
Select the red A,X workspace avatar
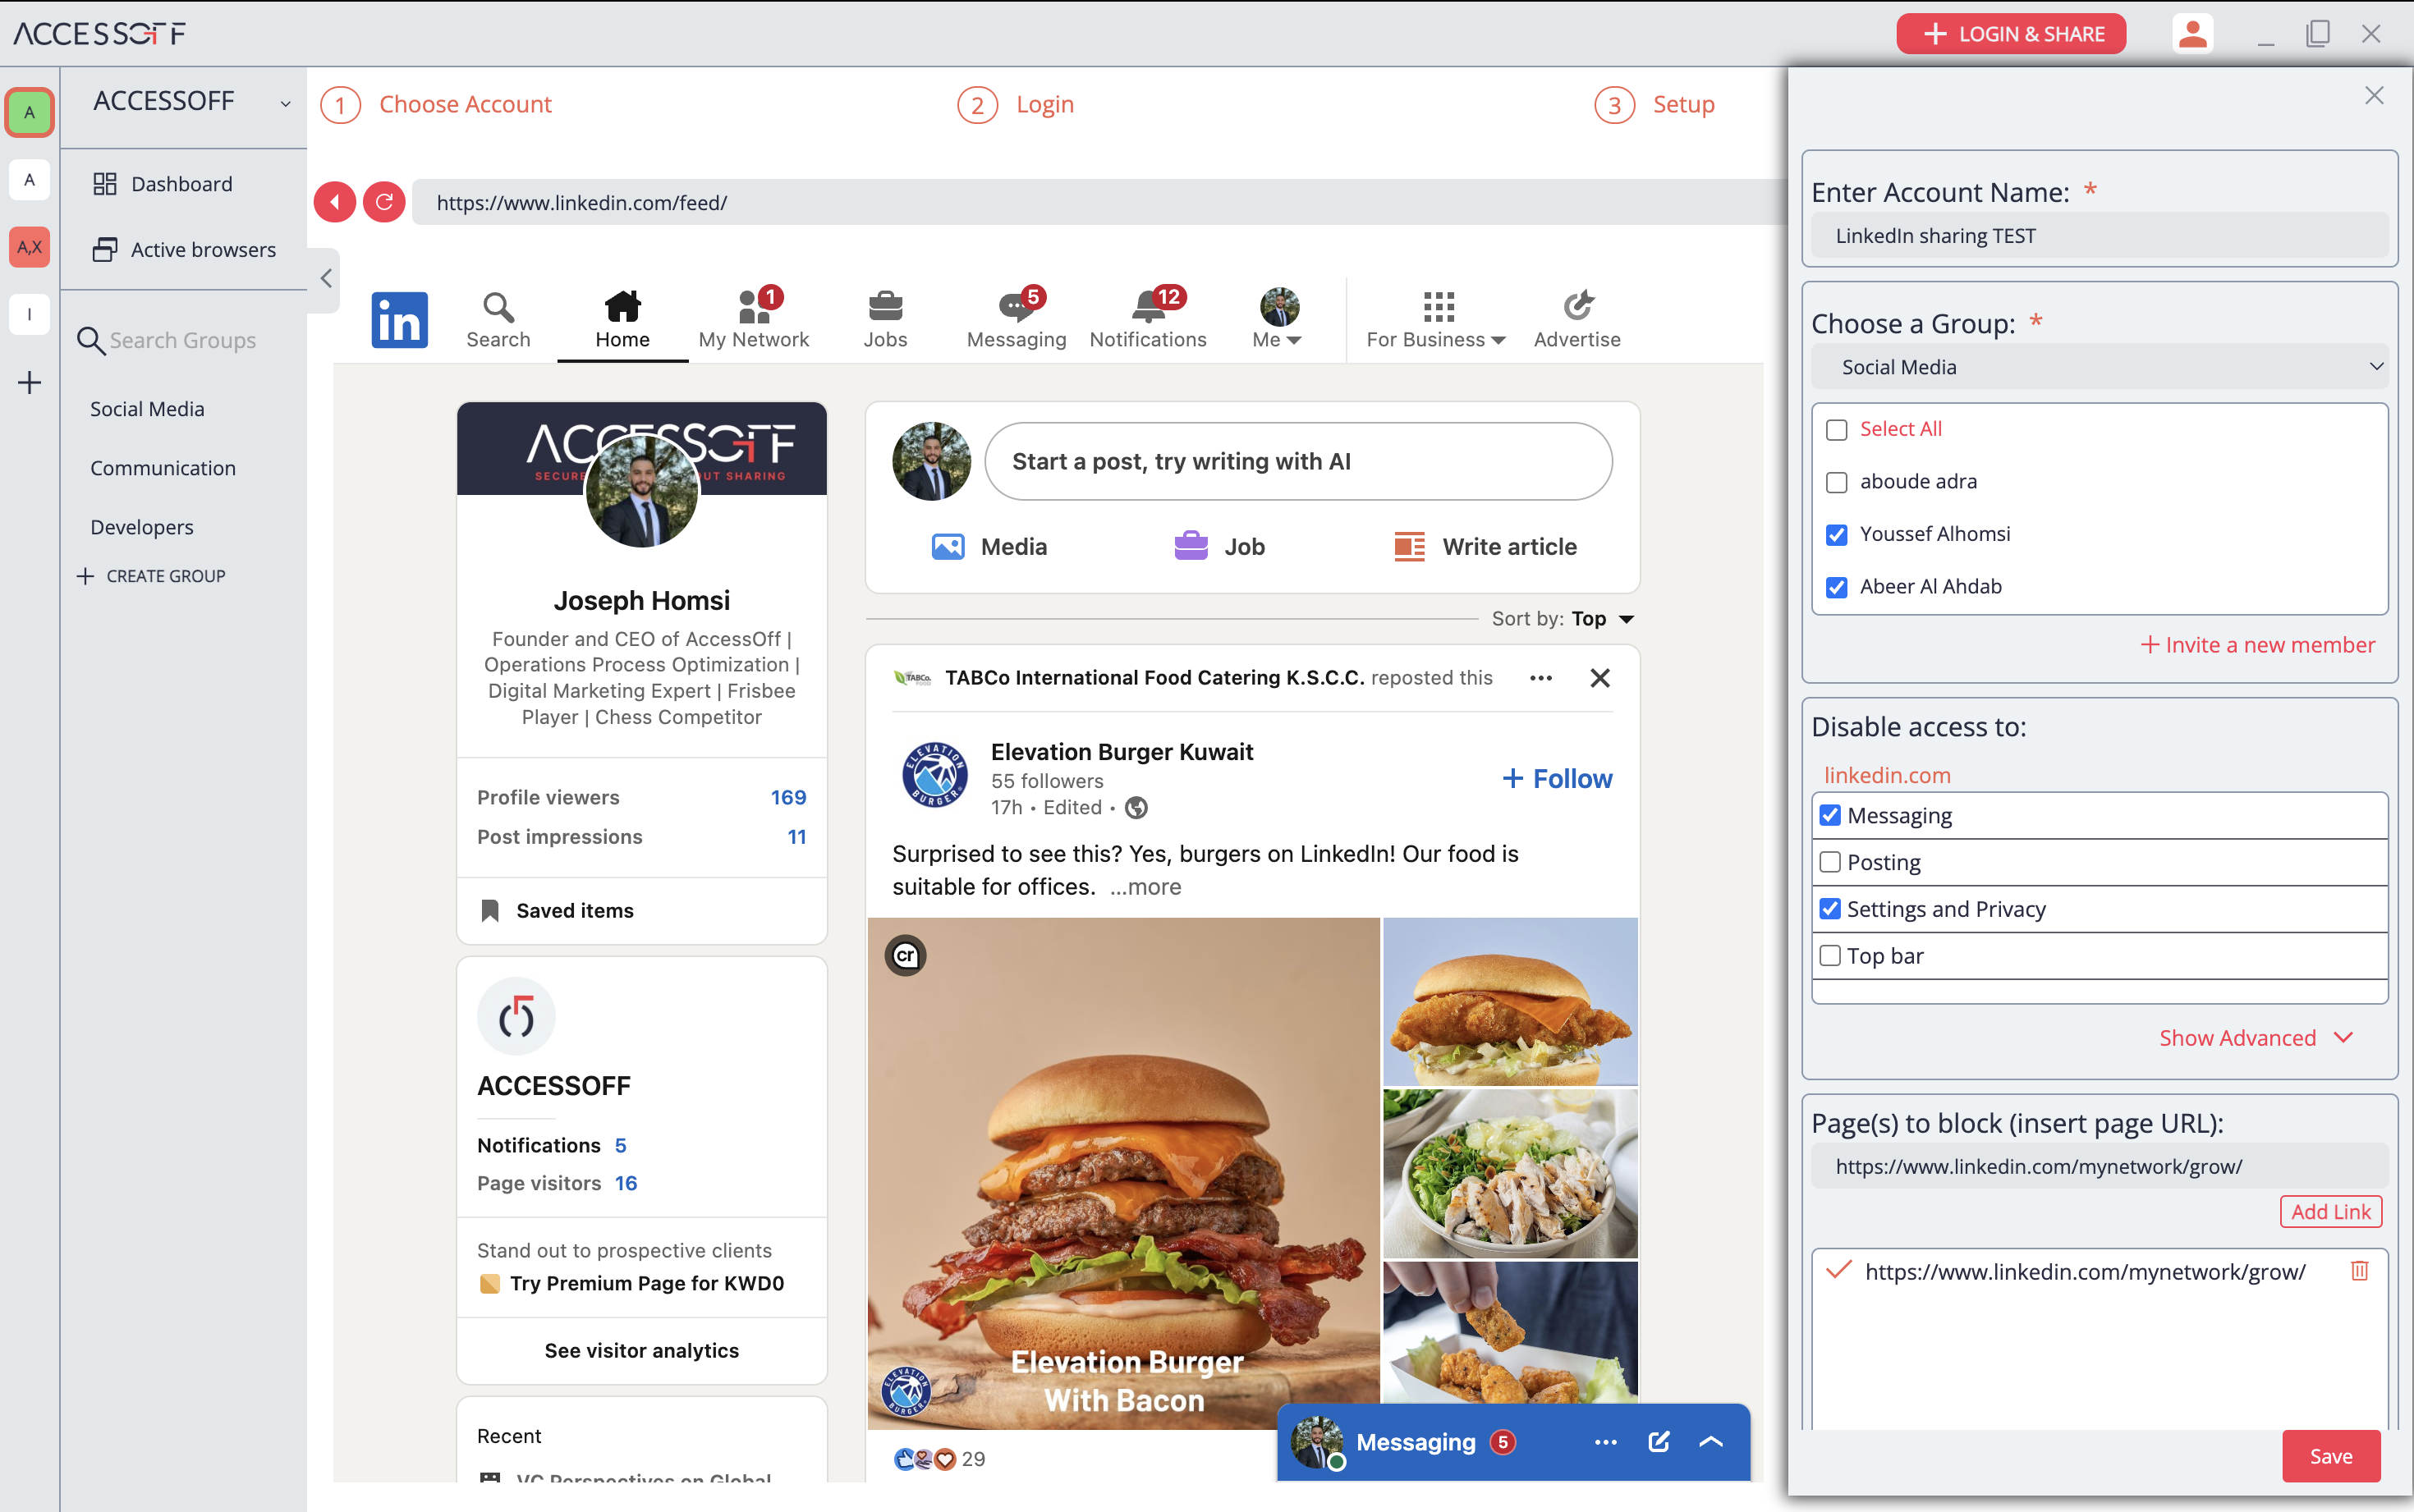(x=30, y=247)
